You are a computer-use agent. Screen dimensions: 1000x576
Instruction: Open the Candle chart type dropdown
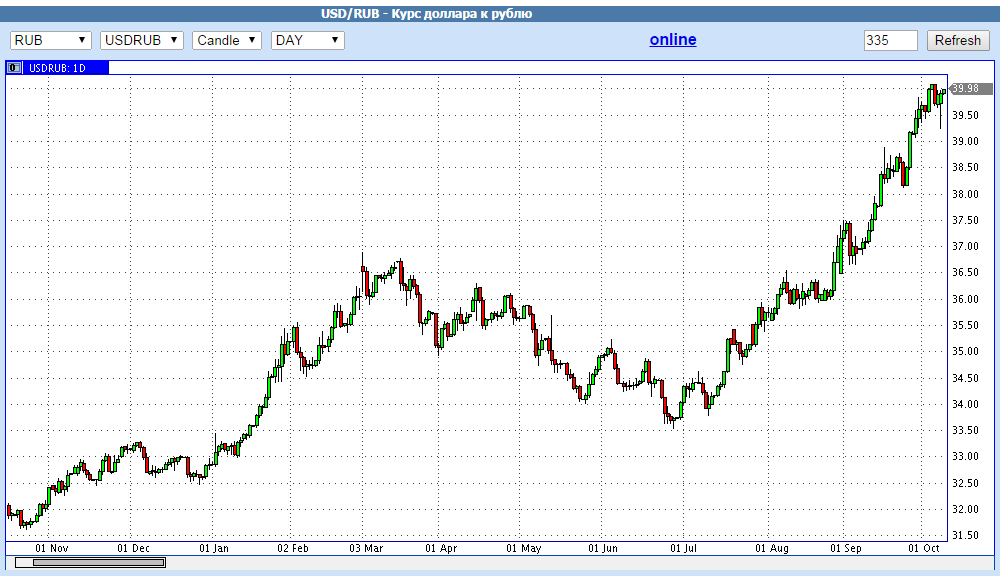click(227, 40)
